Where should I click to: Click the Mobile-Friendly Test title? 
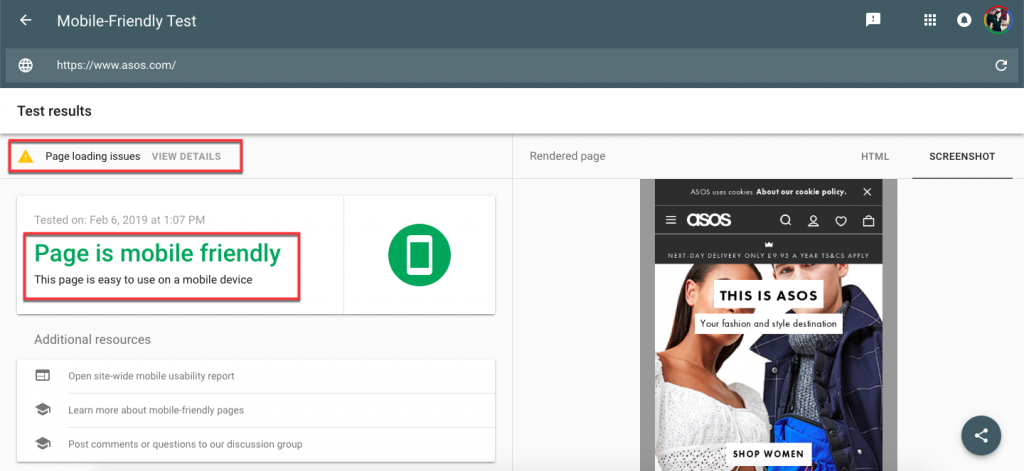click(x=127, y=21)
